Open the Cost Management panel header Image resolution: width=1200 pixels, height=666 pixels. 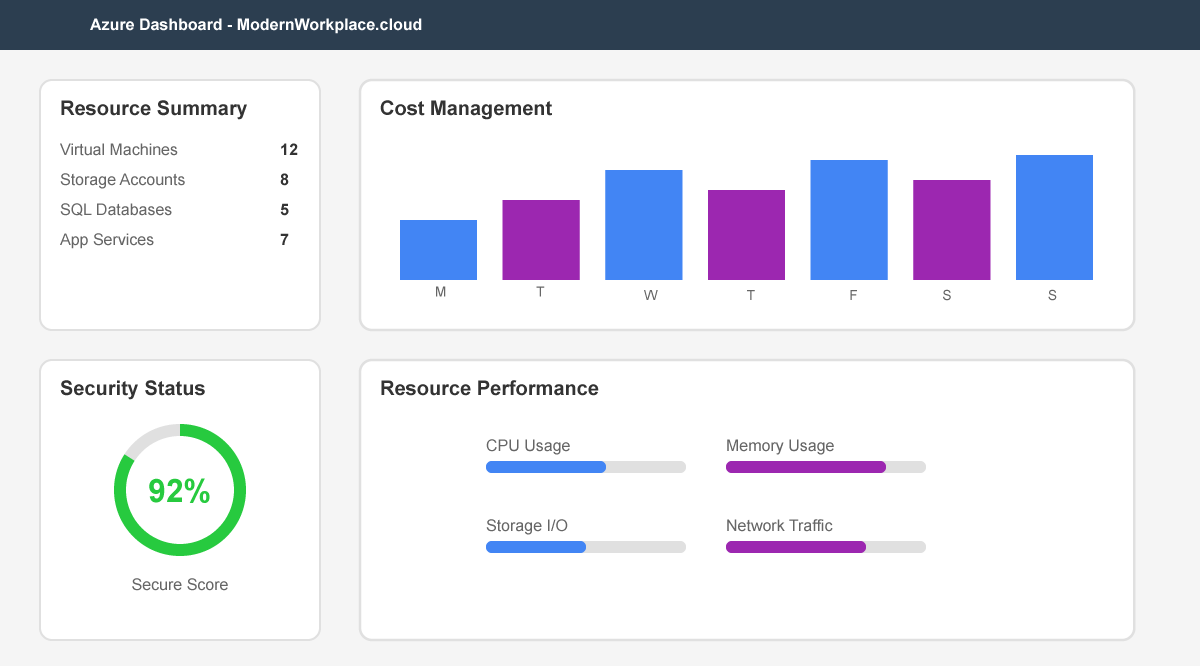pos(466,108)
